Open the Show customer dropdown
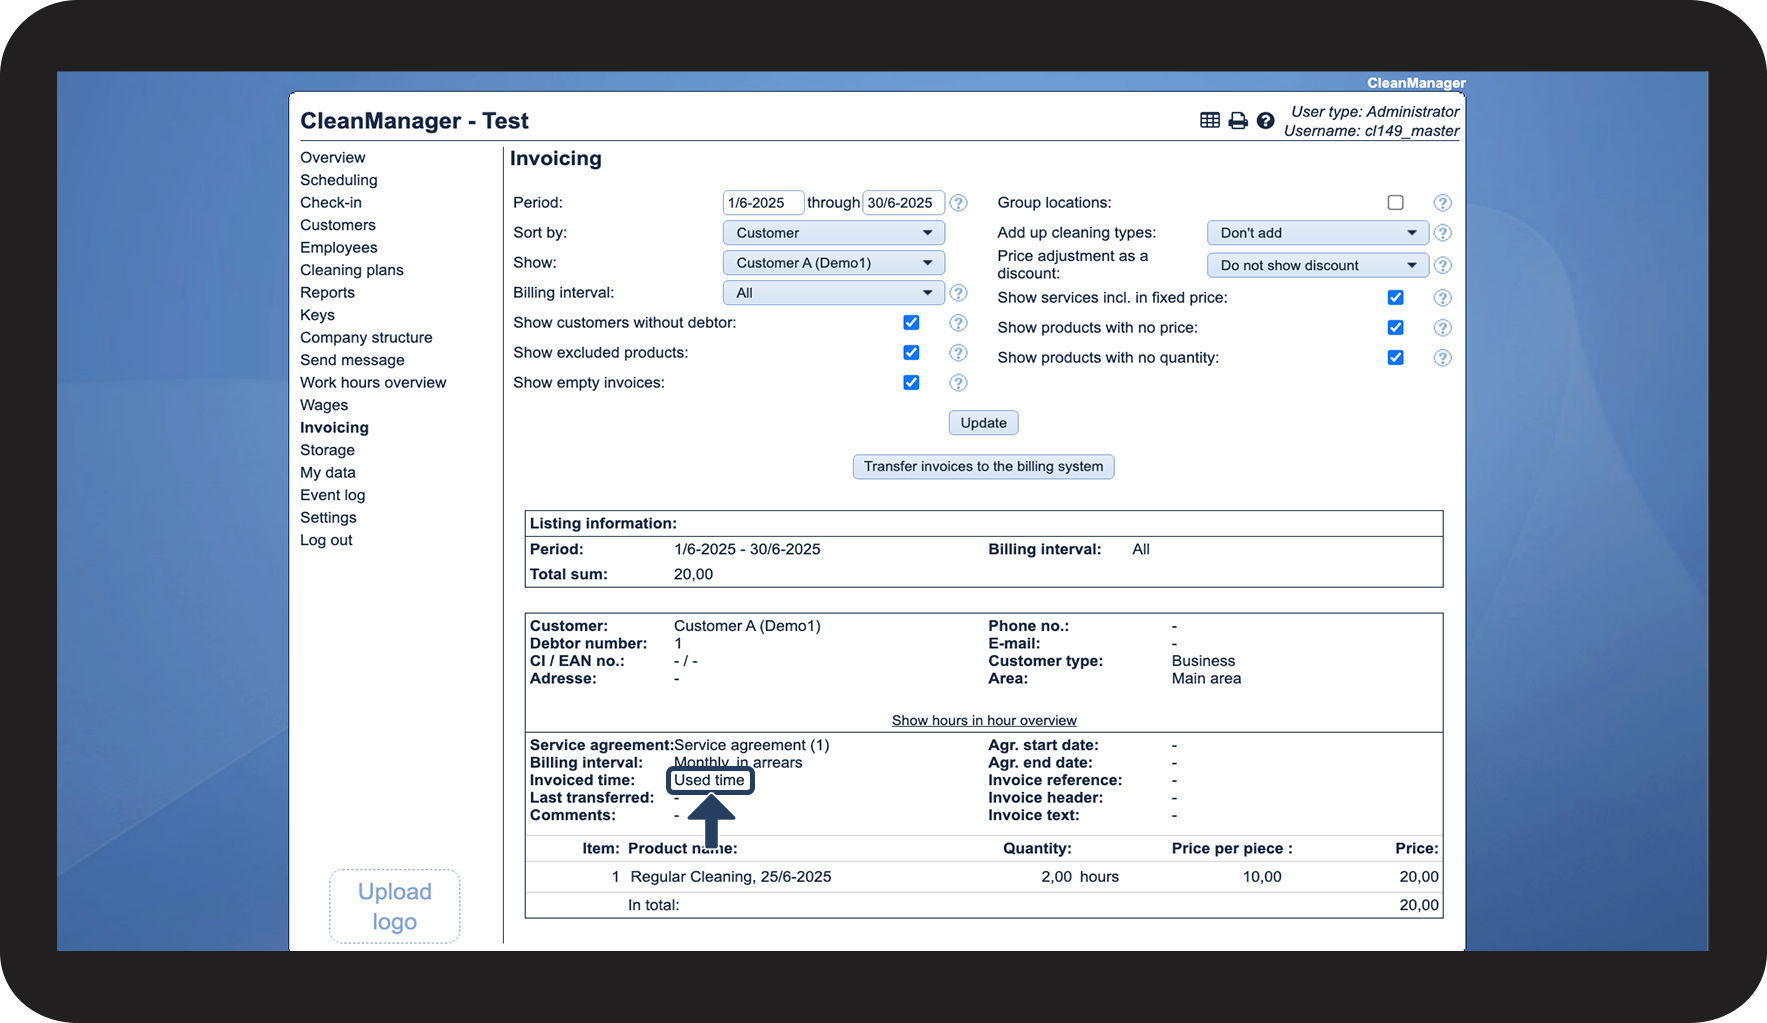This screenshot has width=1767, height=1023. point(833,263)
